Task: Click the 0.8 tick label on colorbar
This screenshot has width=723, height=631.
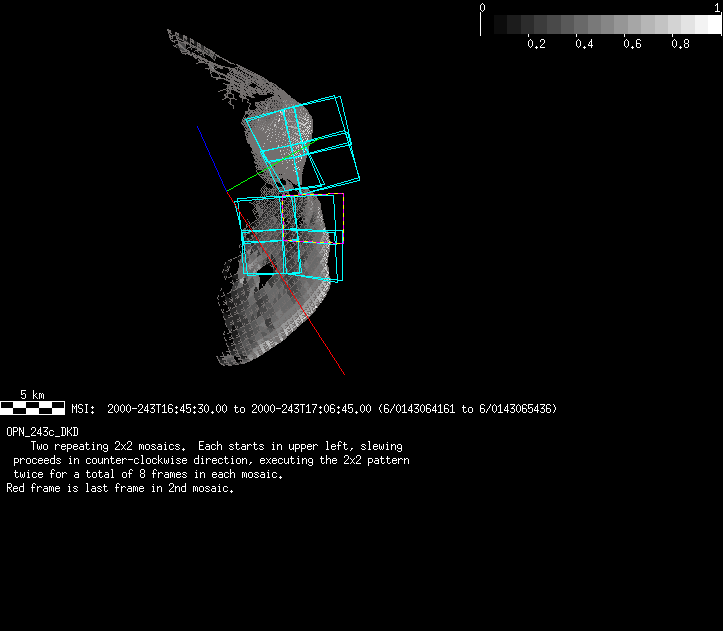Action: pyautogui.click(x=680, y=44)
